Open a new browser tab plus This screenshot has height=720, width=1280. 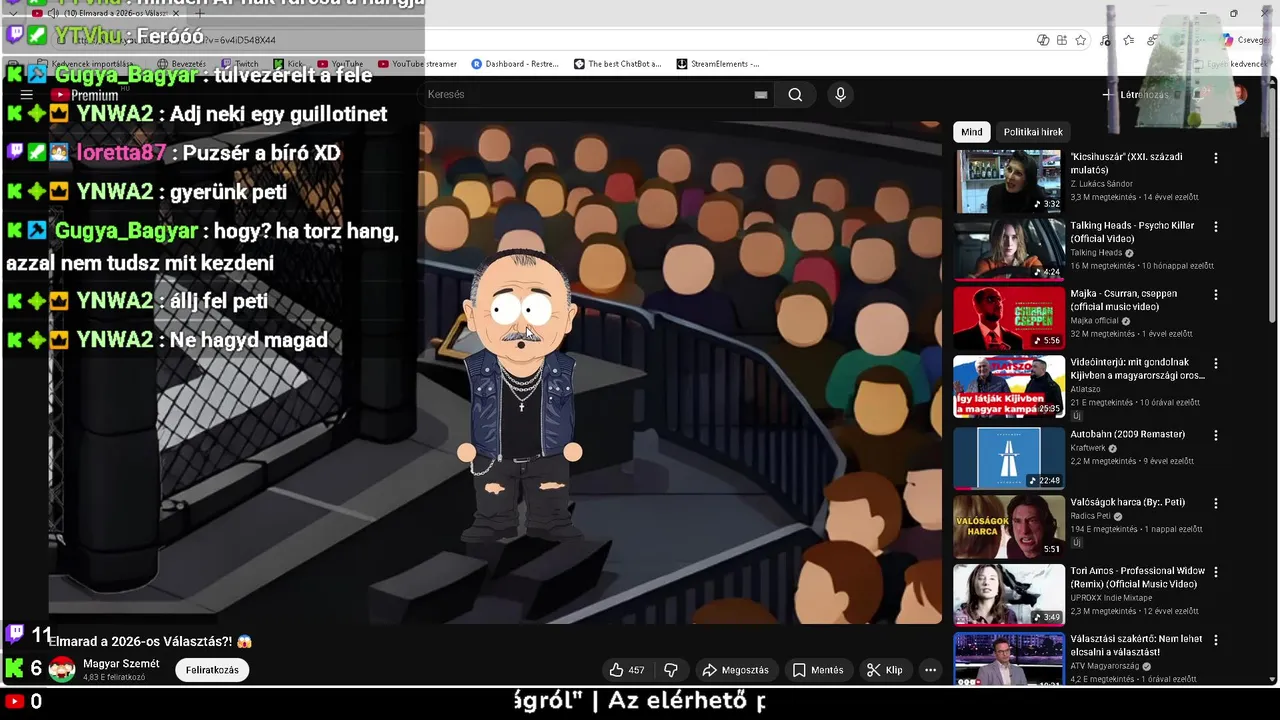tap(200, 14)
